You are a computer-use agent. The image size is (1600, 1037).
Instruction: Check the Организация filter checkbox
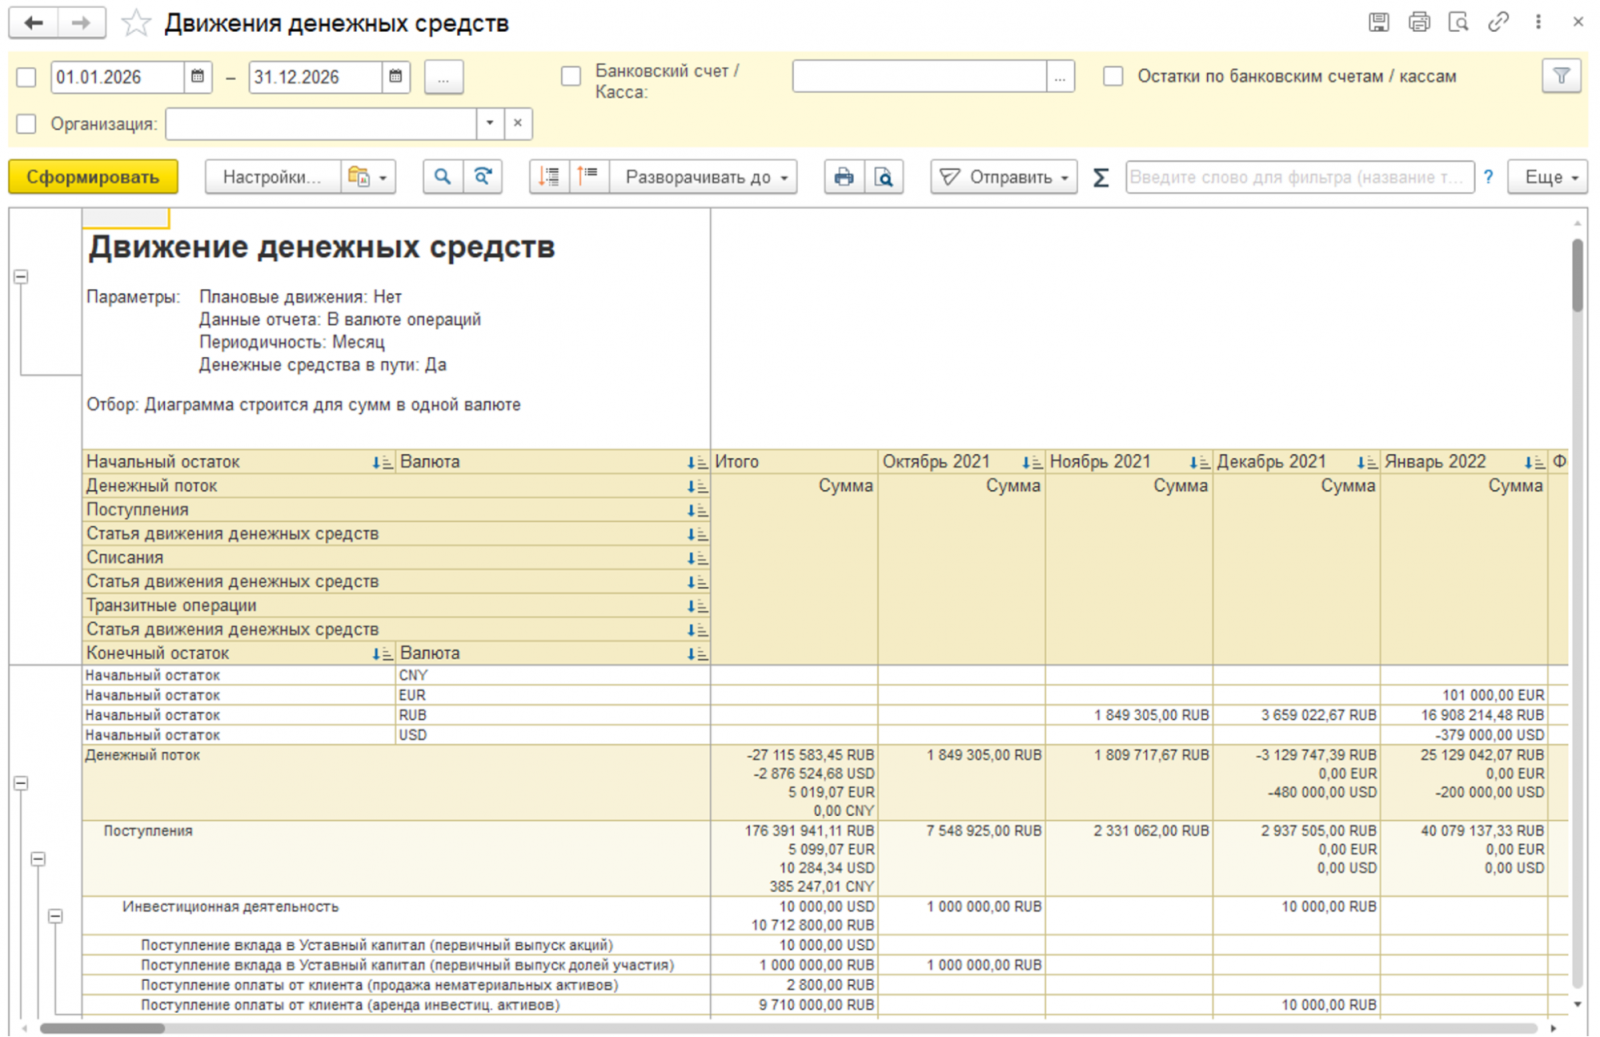(x=26, y=124)
